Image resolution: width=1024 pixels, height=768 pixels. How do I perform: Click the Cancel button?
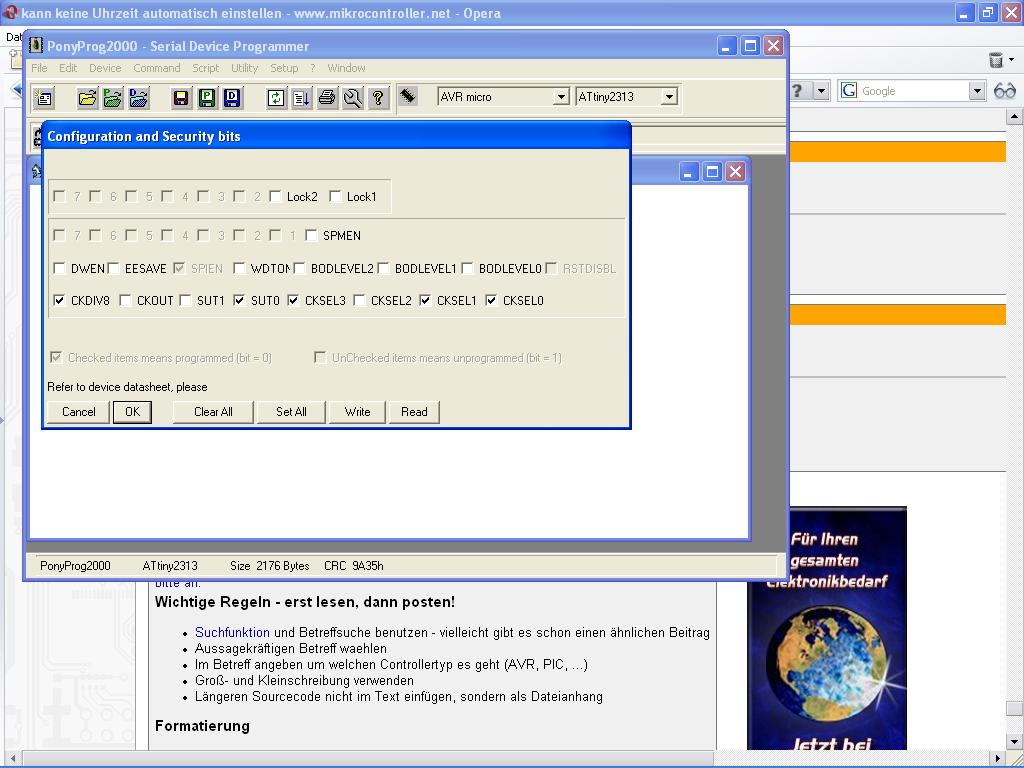coord(78,411)
